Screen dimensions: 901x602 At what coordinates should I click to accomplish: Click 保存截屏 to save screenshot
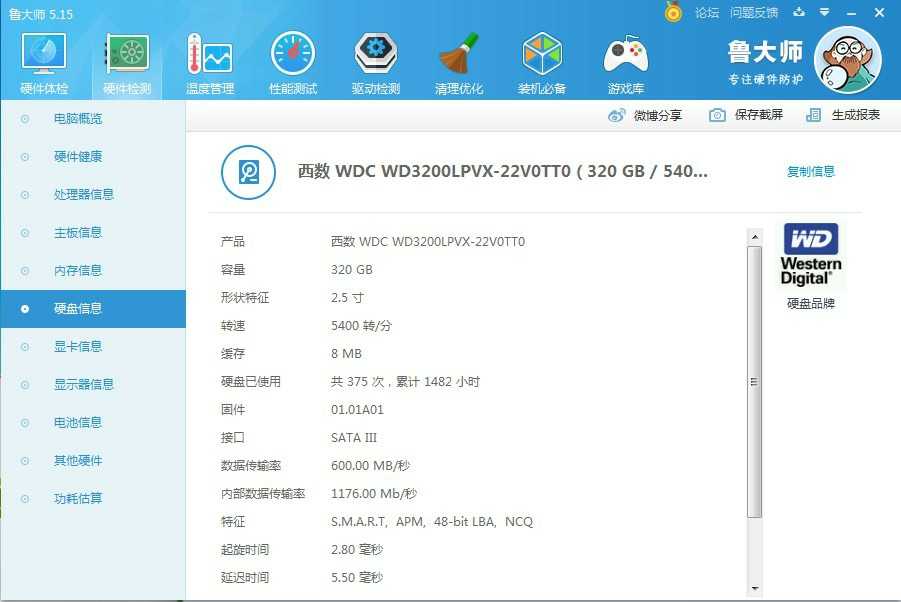click(x=758, y=115)
